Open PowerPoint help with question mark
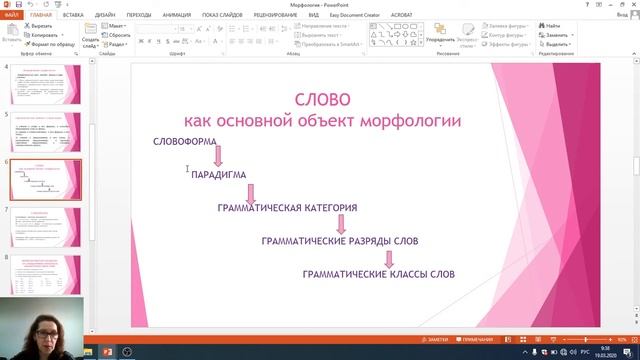This screenshot has height=360, width=640. point(587,4)
